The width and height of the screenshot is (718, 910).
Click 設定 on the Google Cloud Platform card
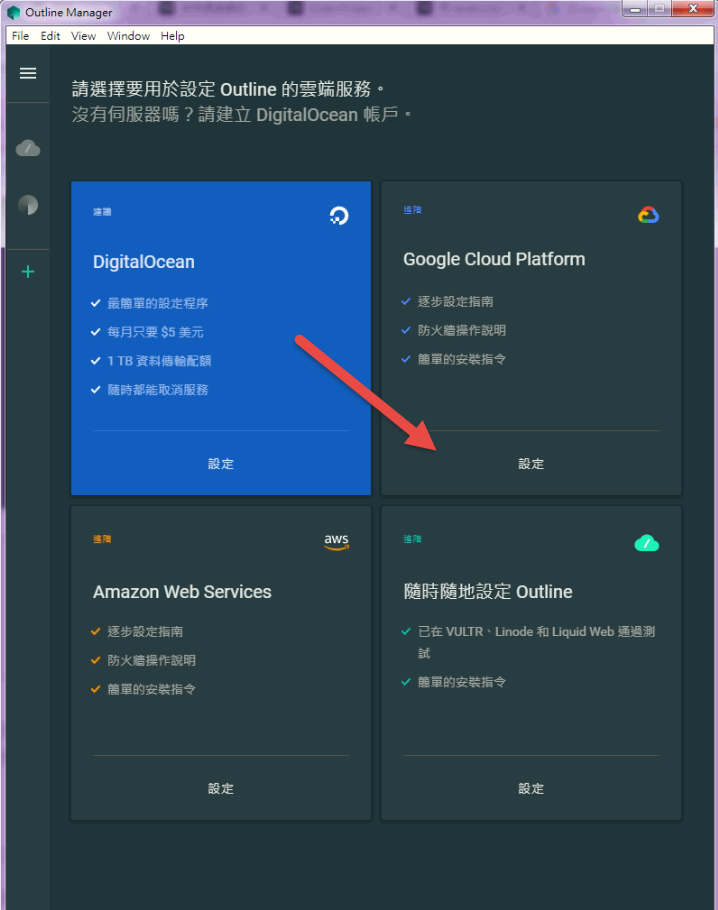click(531, 464)
